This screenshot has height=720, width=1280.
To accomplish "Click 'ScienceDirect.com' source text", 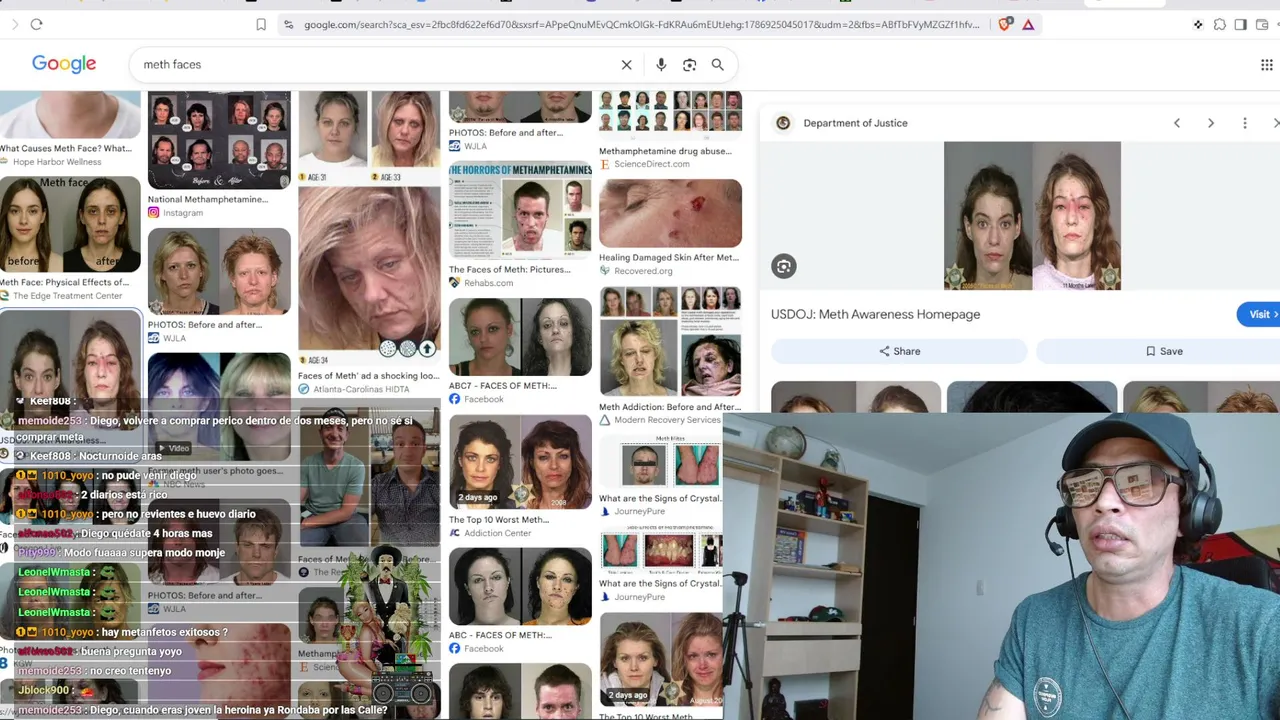I will 651,165.
